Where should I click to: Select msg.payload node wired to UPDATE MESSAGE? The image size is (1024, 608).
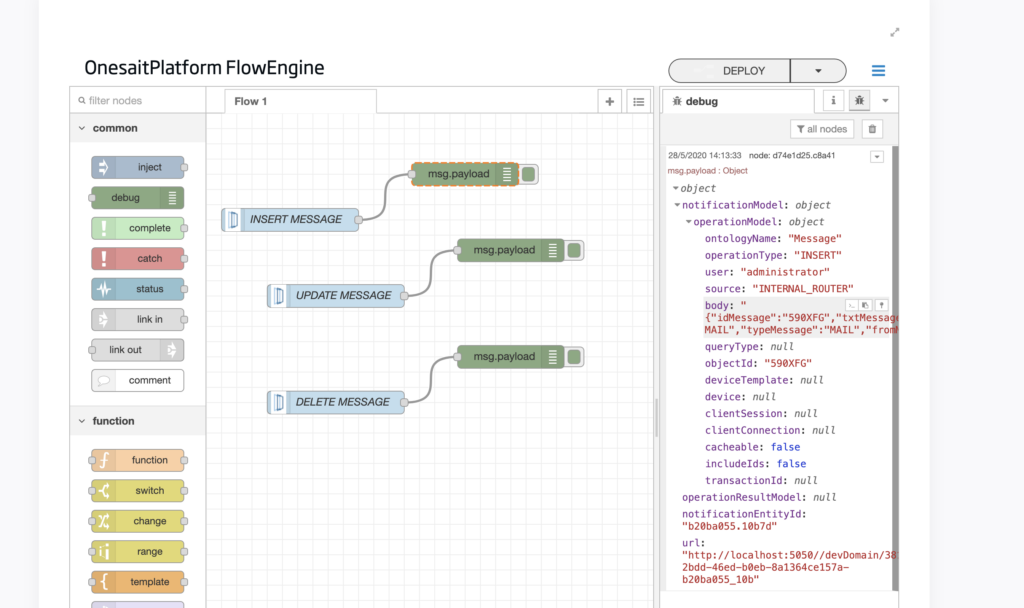511,250
